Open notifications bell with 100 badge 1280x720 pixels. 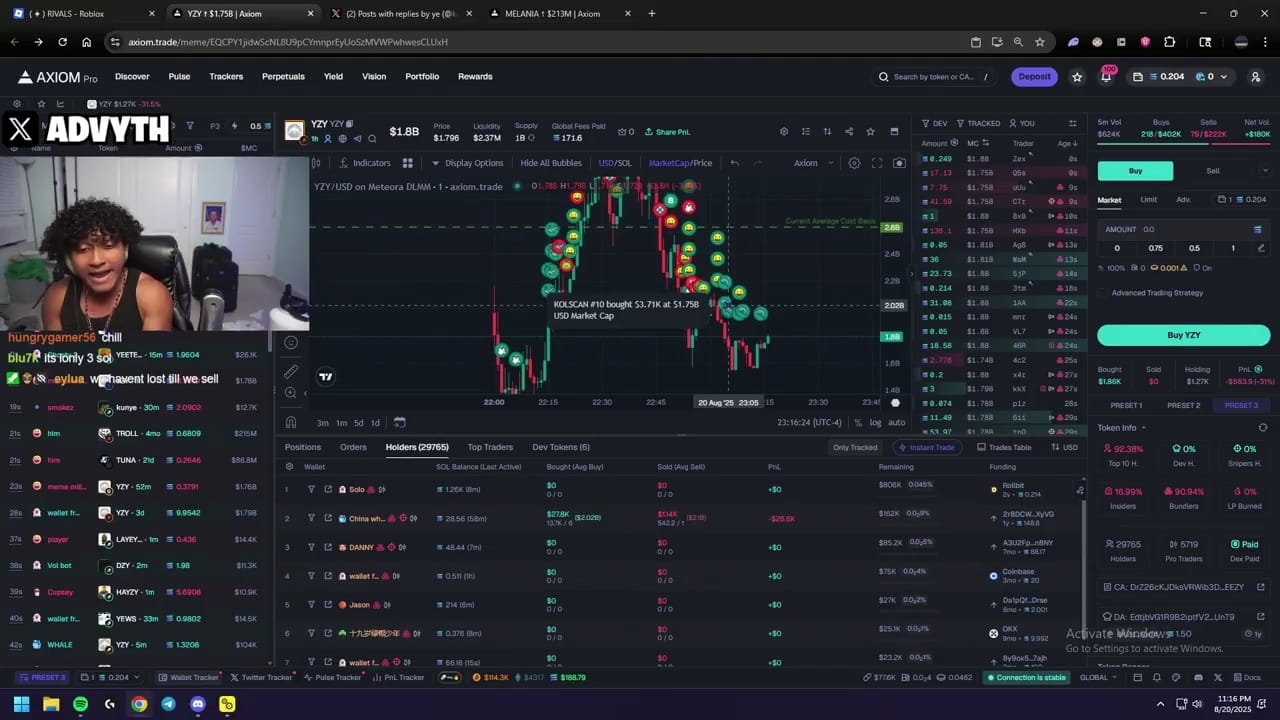(1106, 76)
